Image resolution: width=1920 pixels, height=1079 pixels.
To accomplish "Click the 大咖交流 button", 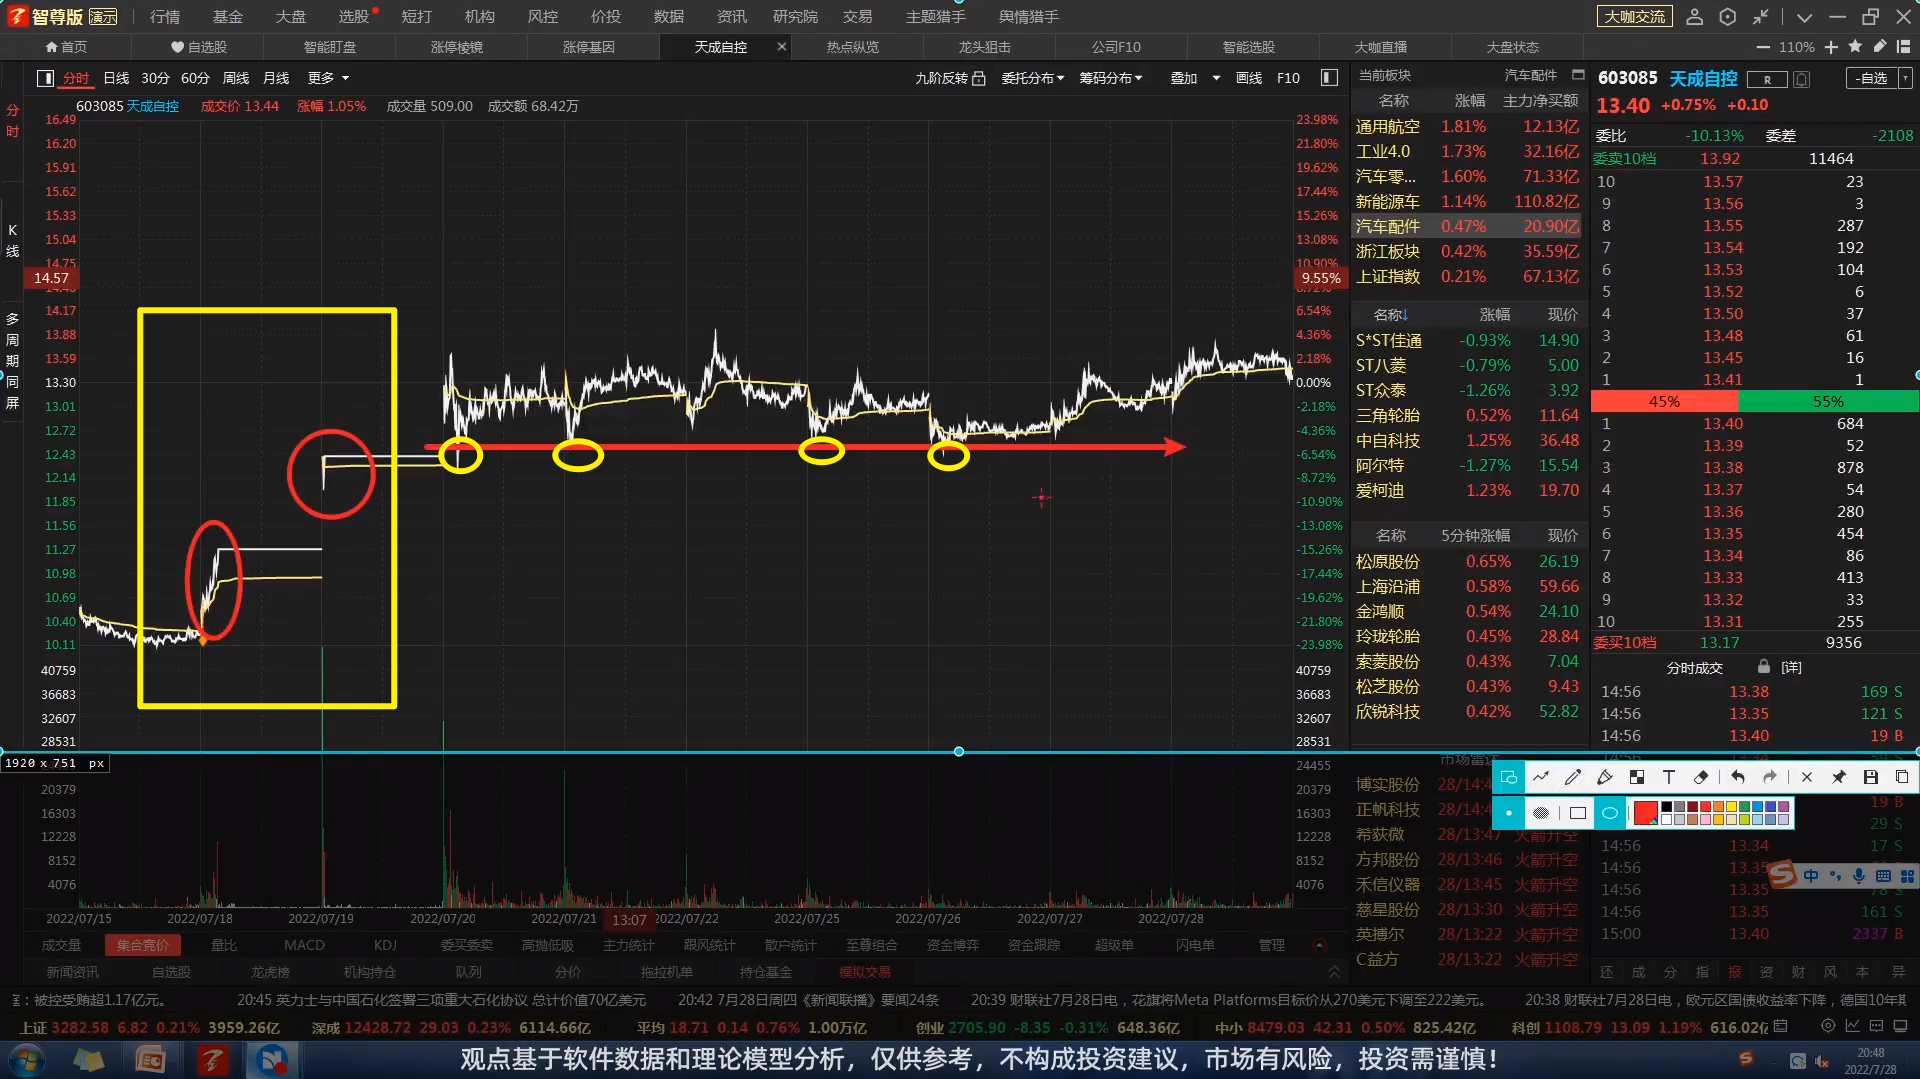I will pyautogui.click(x=1635, y=17).
